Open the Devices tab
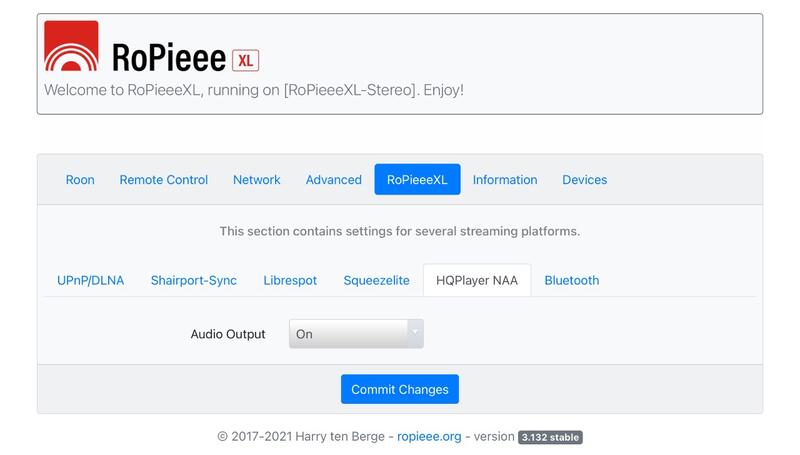 [585, 180]
